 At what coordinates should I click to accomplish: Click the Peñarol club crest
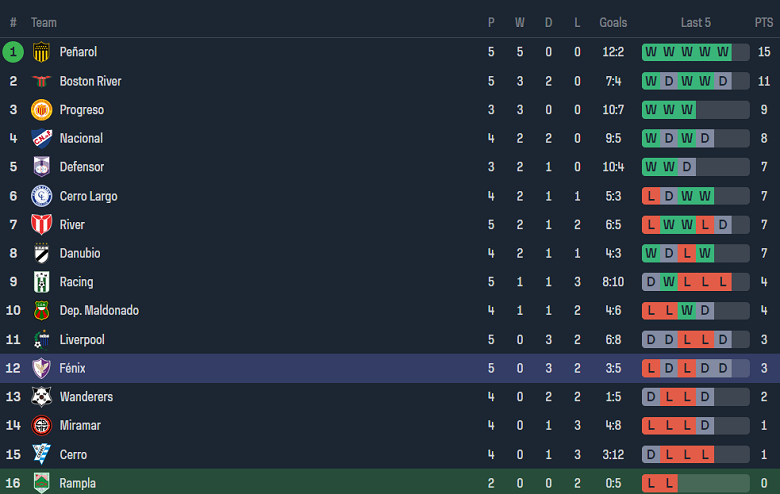[41, 52]
